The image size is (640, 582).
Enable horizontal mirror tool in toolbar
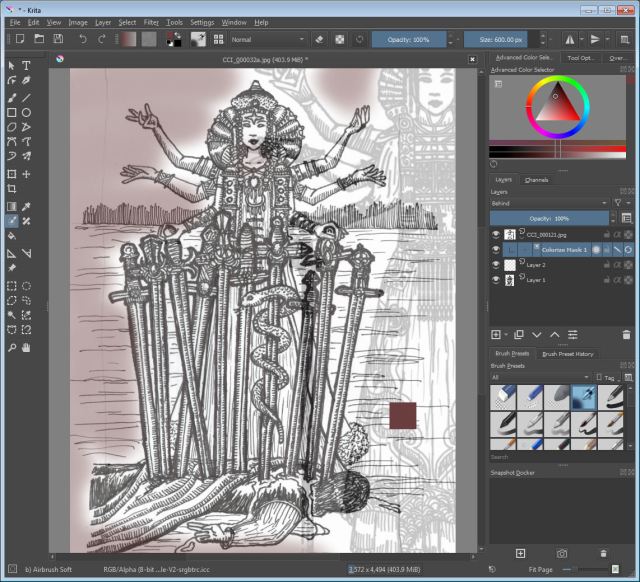pyautogui.click(x=572, y=39)
